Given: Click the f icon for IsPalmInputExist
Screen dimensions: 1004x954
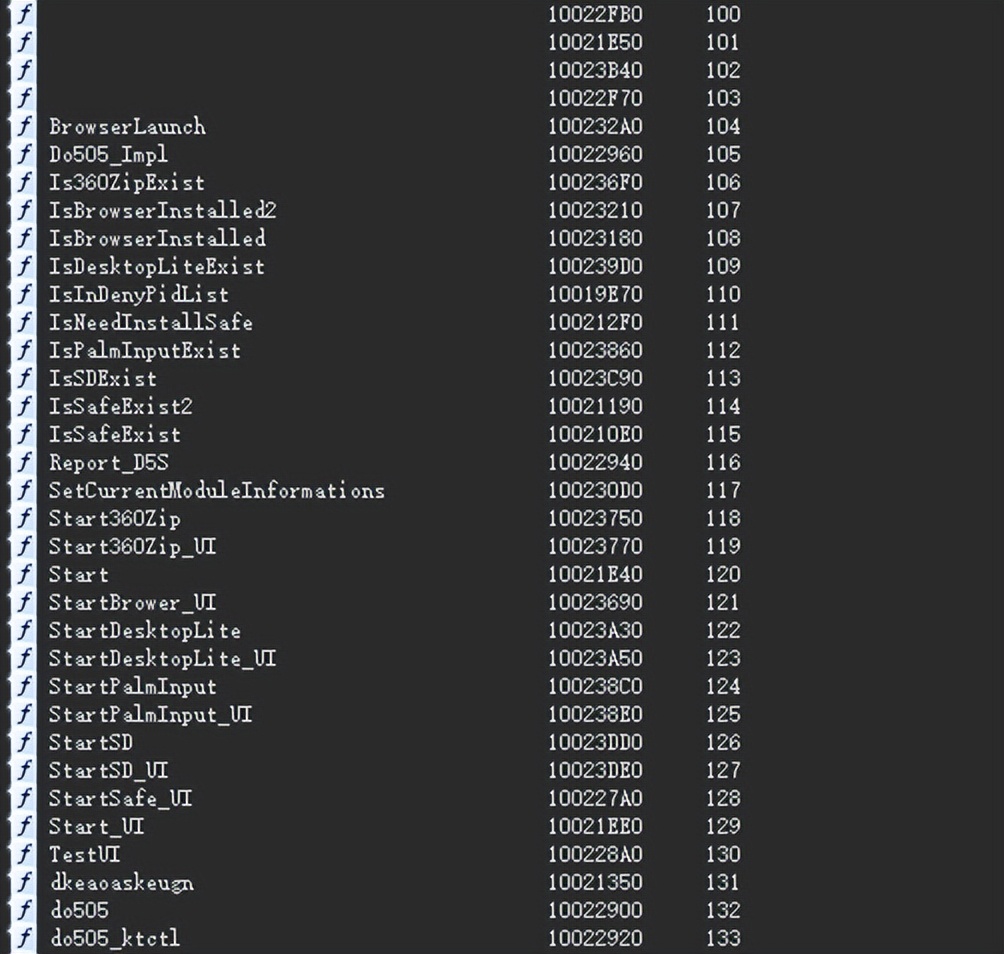Looking at the screenshot, I should (x=24, y=350).
